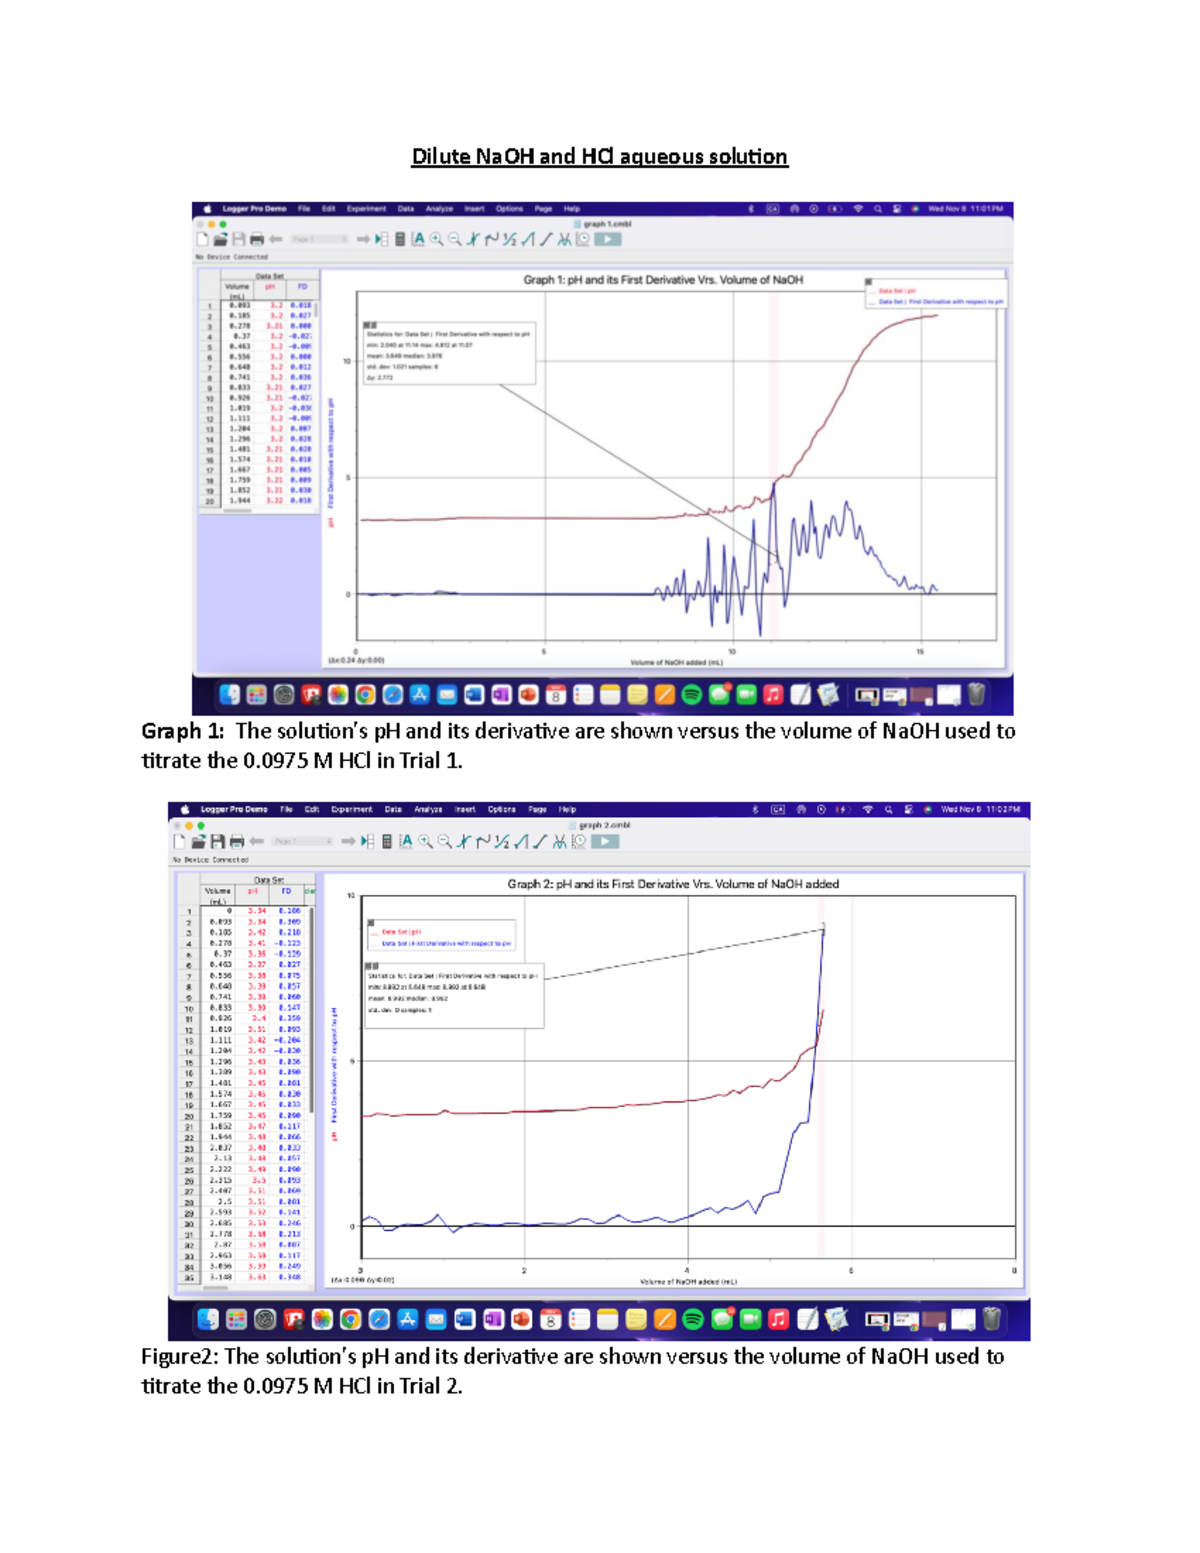Click Autoscale 'A' icon in graph 2.cmbl toolbar
Image resolution: width=1200 pixels, height=1553 pixels.
(x=406, y=842)
